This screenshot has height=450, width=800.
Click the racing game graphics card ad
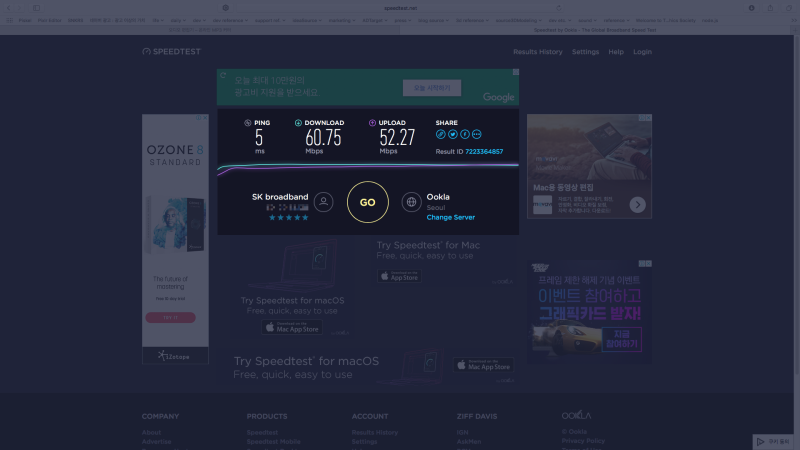click(589, 312)
